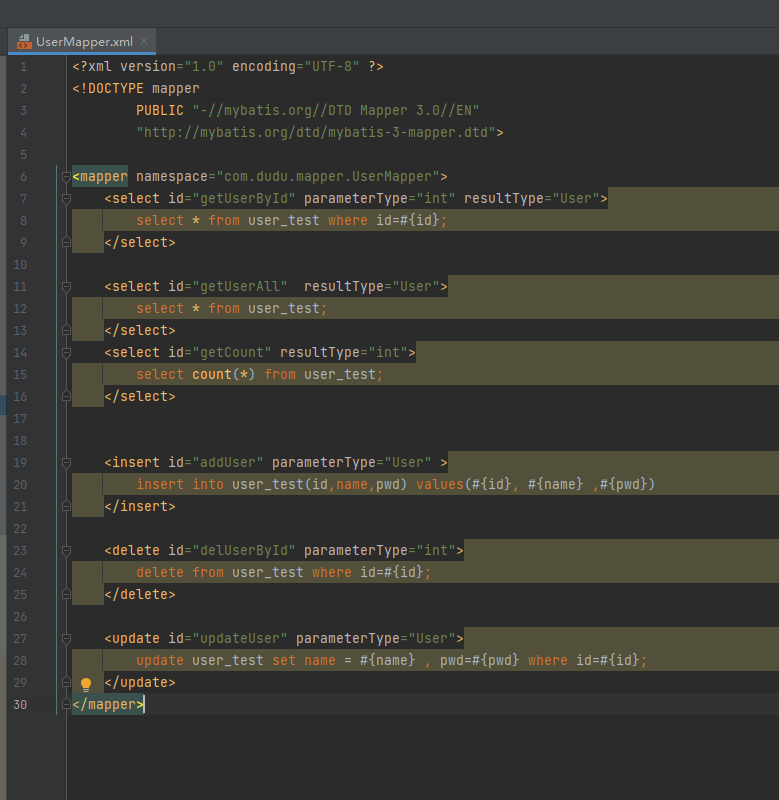
Task: Collapse the getCount select fold at line 14
Action: coord(66,353)
